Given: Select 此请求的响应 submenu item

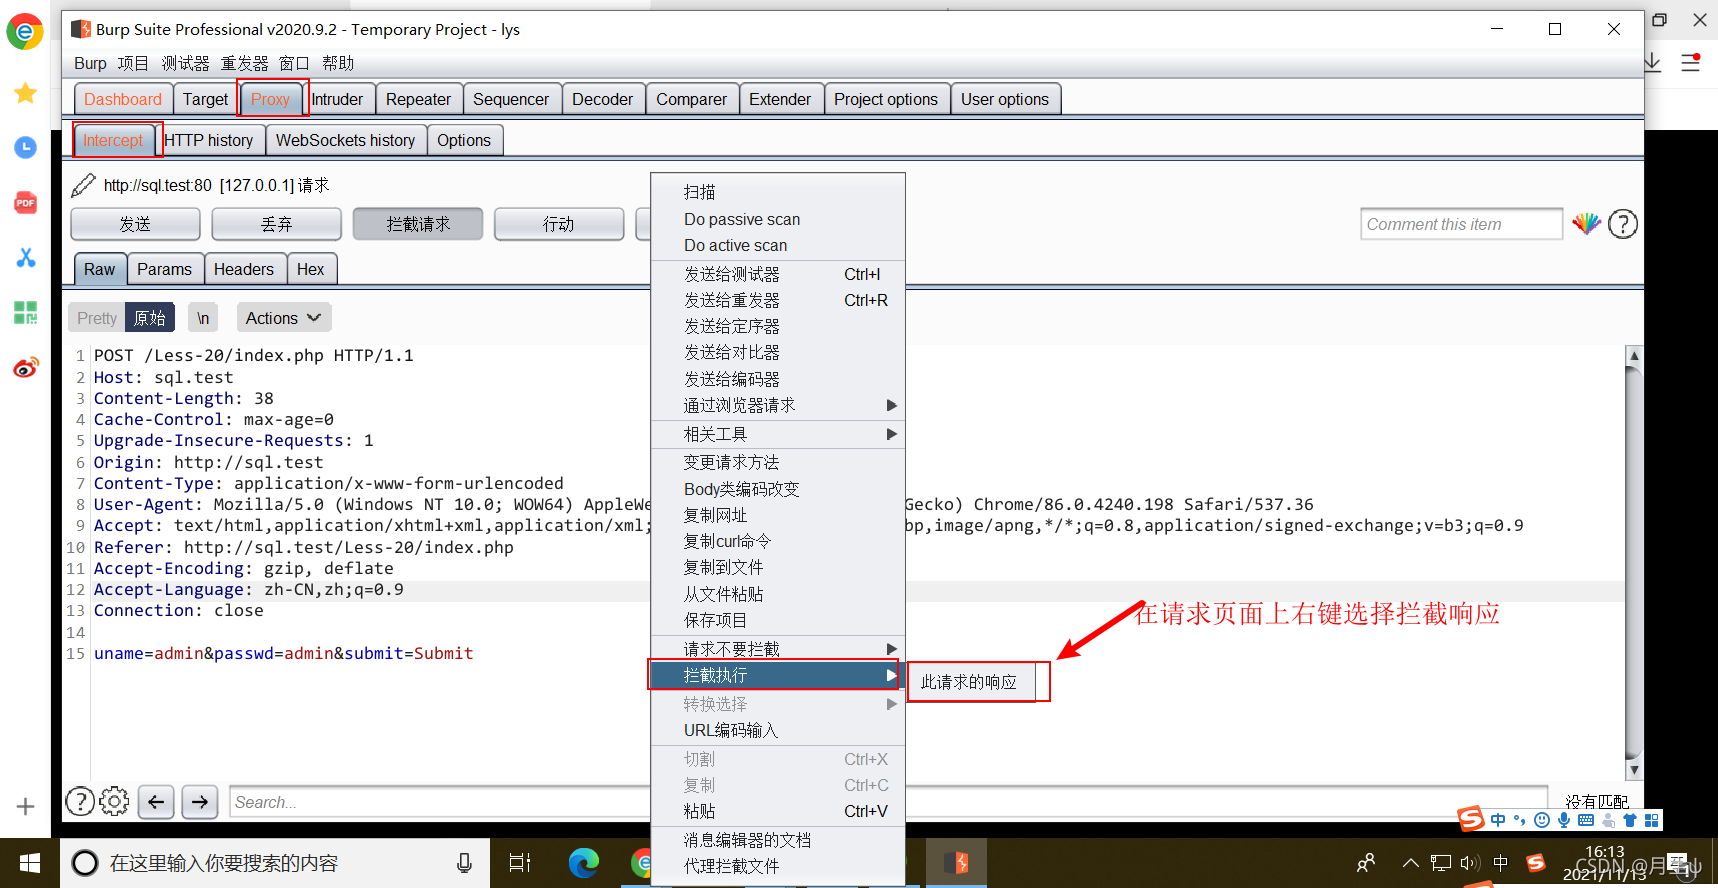Looking at the screenshot, I should click(971, 682).
